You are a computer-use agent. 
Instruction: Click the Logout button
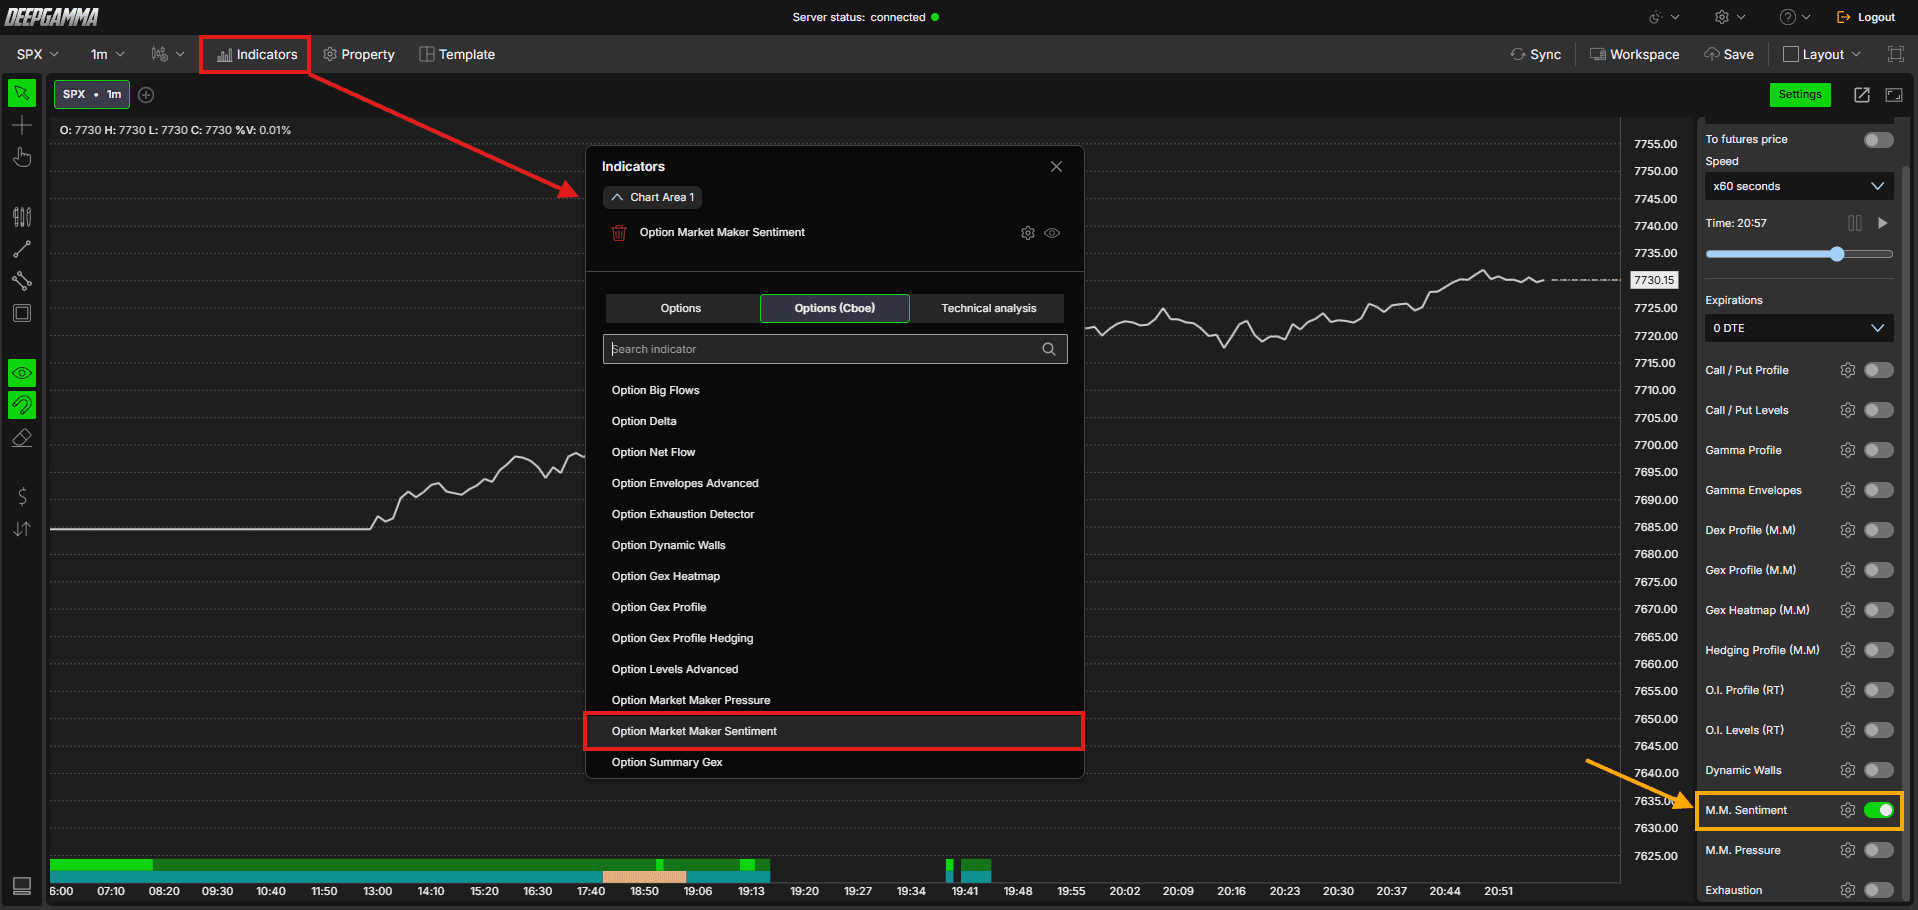click(1866, 17)
